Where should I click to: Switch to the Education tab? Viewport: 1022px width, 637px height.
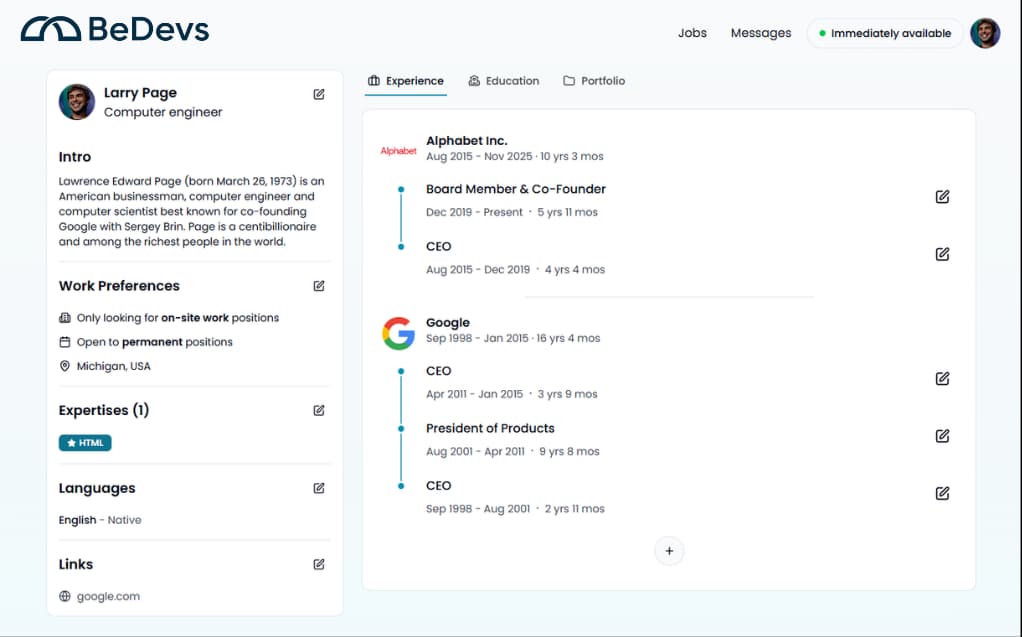click(x=504, y=80)
